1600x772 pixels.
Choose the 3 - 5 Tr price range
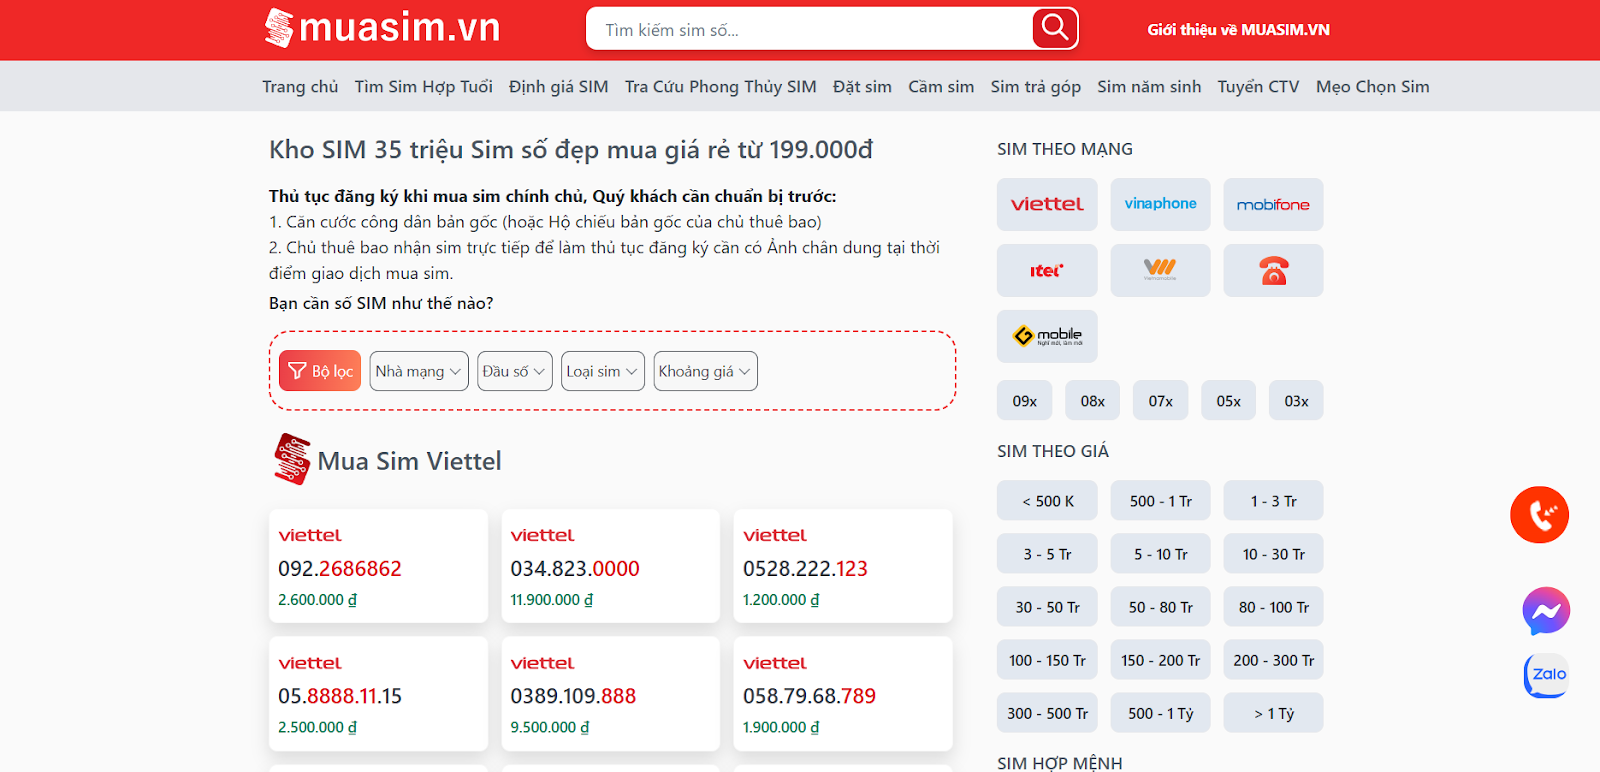(1047, 554)
